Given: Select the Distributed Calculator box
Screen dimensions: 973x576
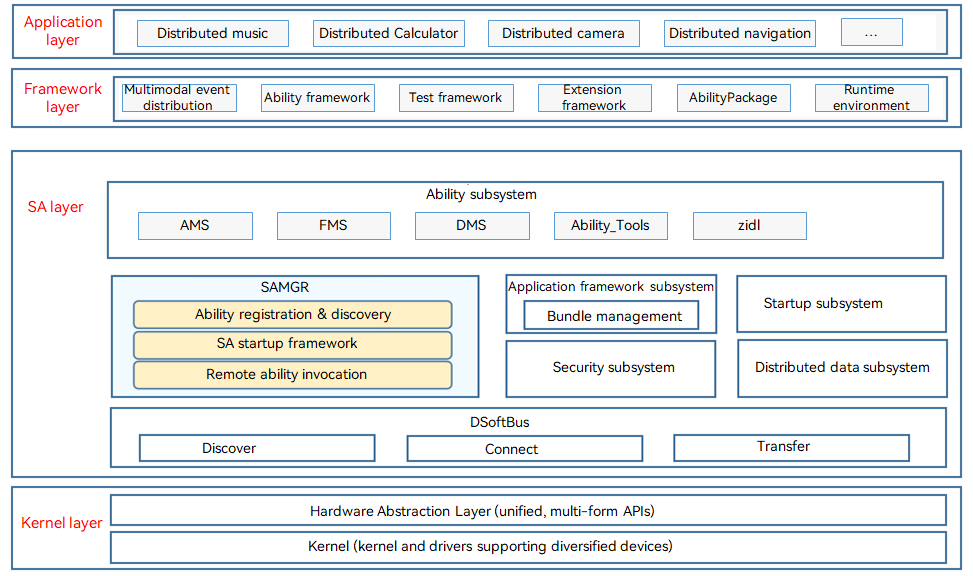Looking at the screenshot, I should tap(388, 33).
